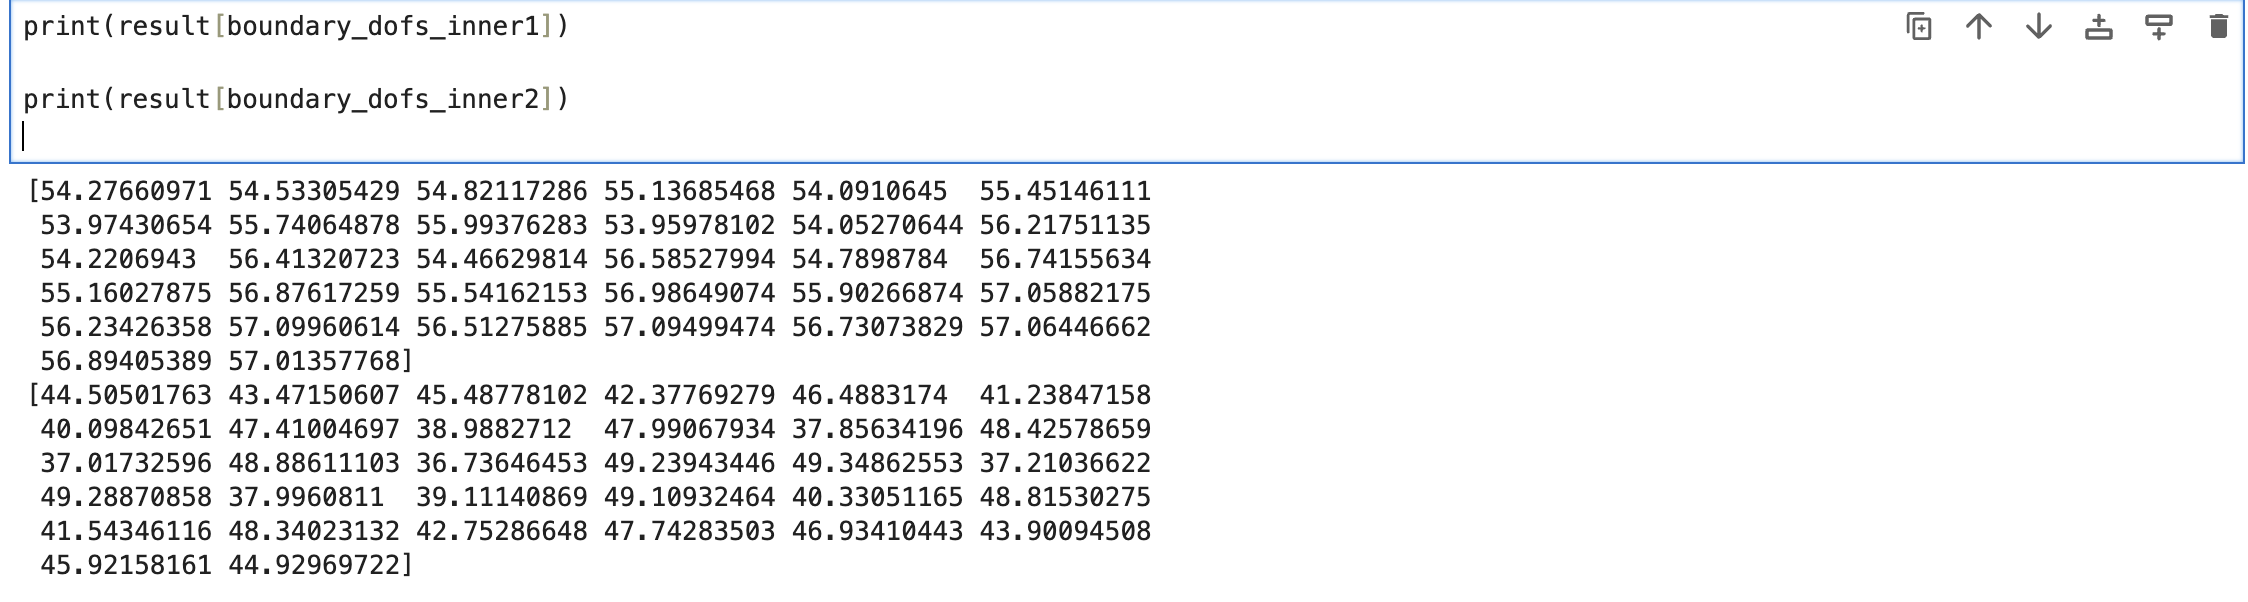Click on boundary_dofs_inner2 in the code
This screenshot has height=602, width=2248.
(x=383, y=99)
